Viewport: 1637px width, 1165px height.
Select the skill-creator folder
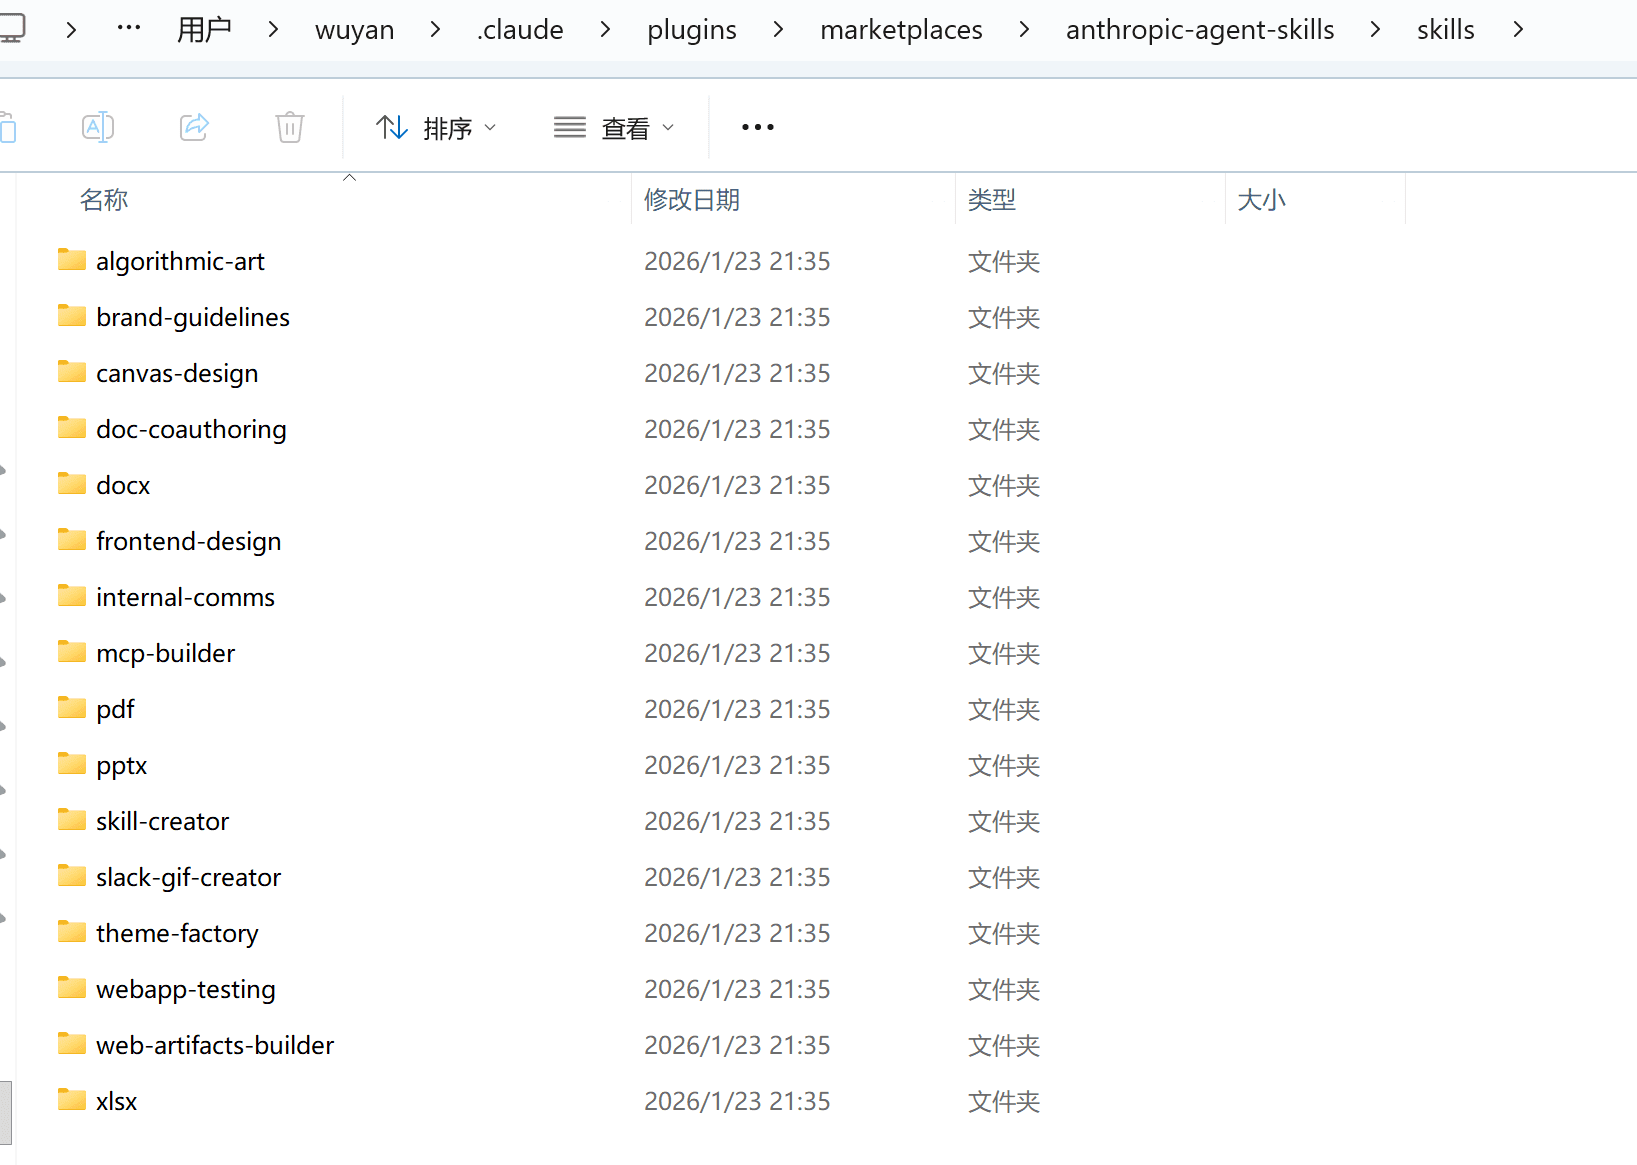[162, 821]
